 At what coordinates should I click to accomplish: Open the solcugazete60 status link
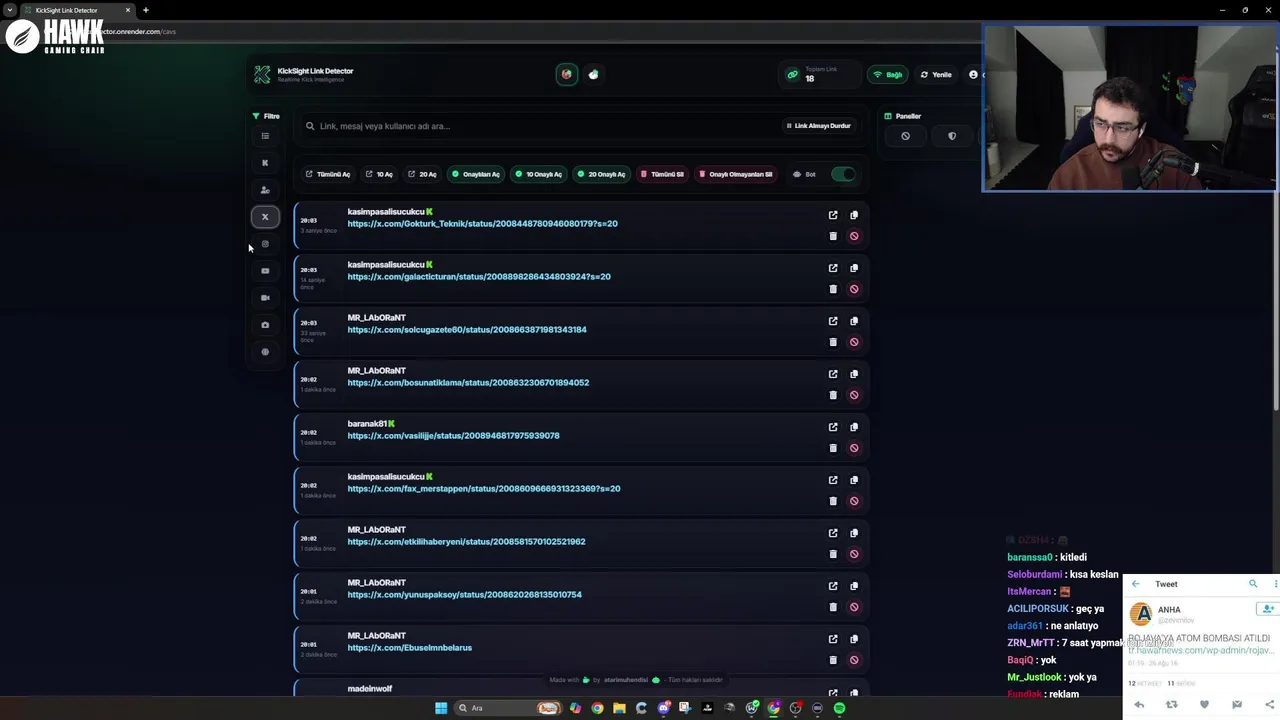pyautogui.click(x=467, y=330)
